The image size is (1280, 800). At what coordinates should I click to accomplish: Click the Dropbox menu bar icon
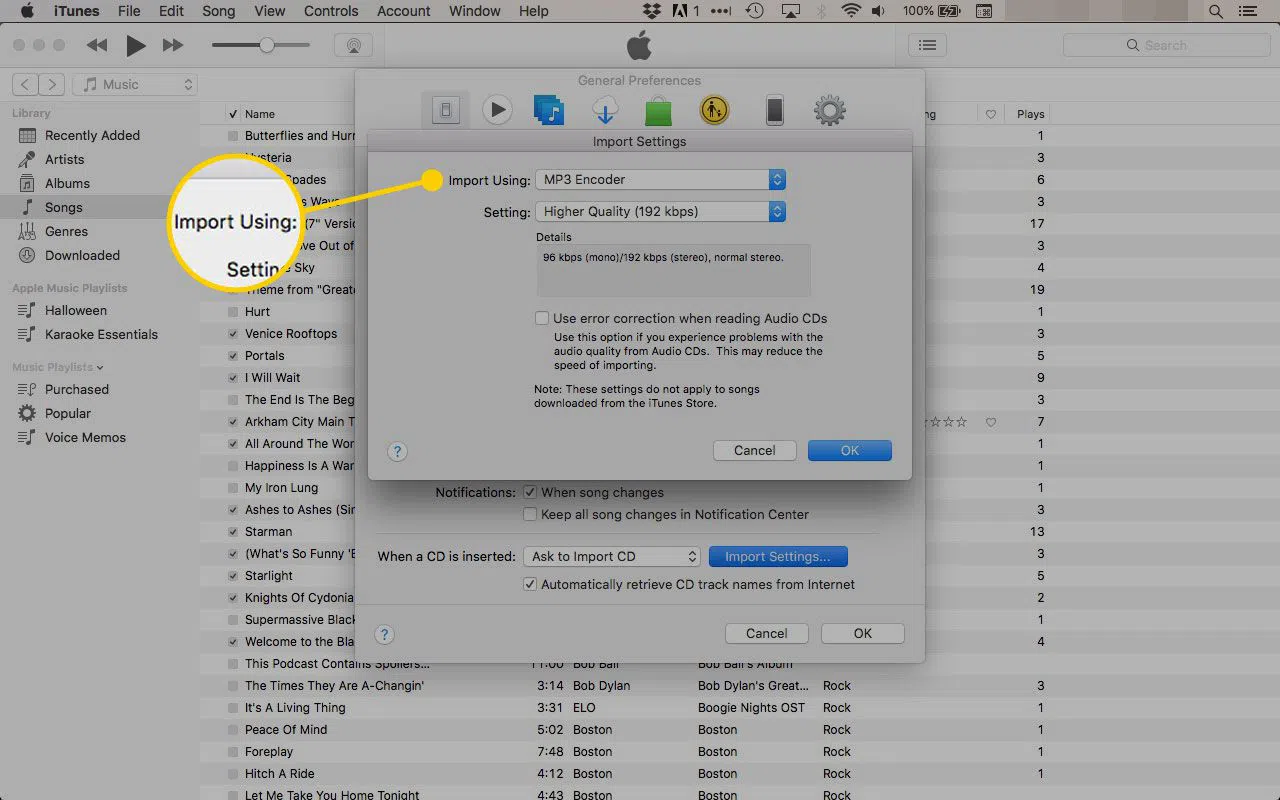[x=652, y=12]
